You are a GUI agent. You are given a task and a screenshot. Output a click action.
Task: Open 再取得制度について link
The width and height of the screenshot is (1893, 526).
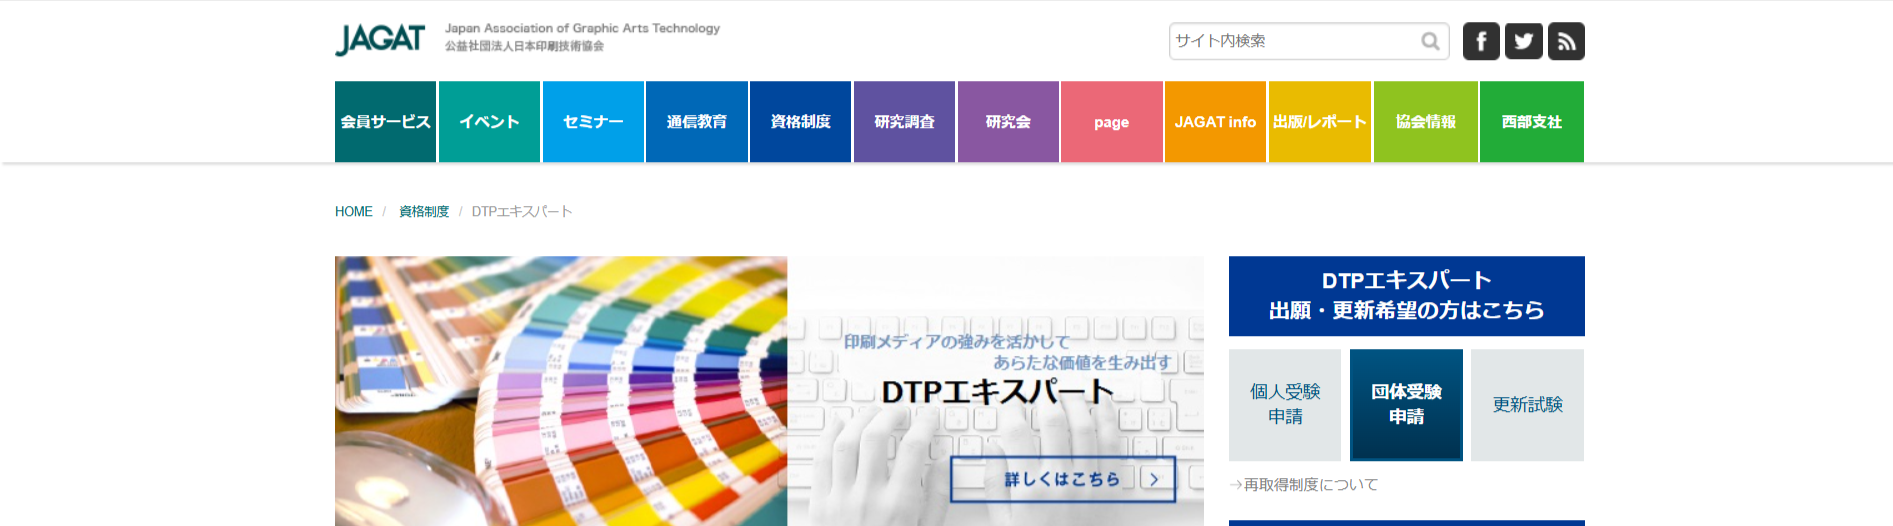coord(1304,485)
